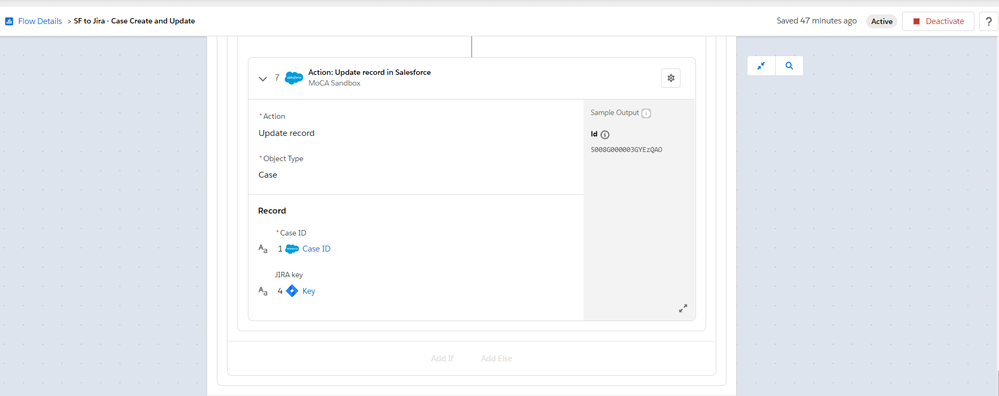Click the Sample Output info icon

point(646,113)
